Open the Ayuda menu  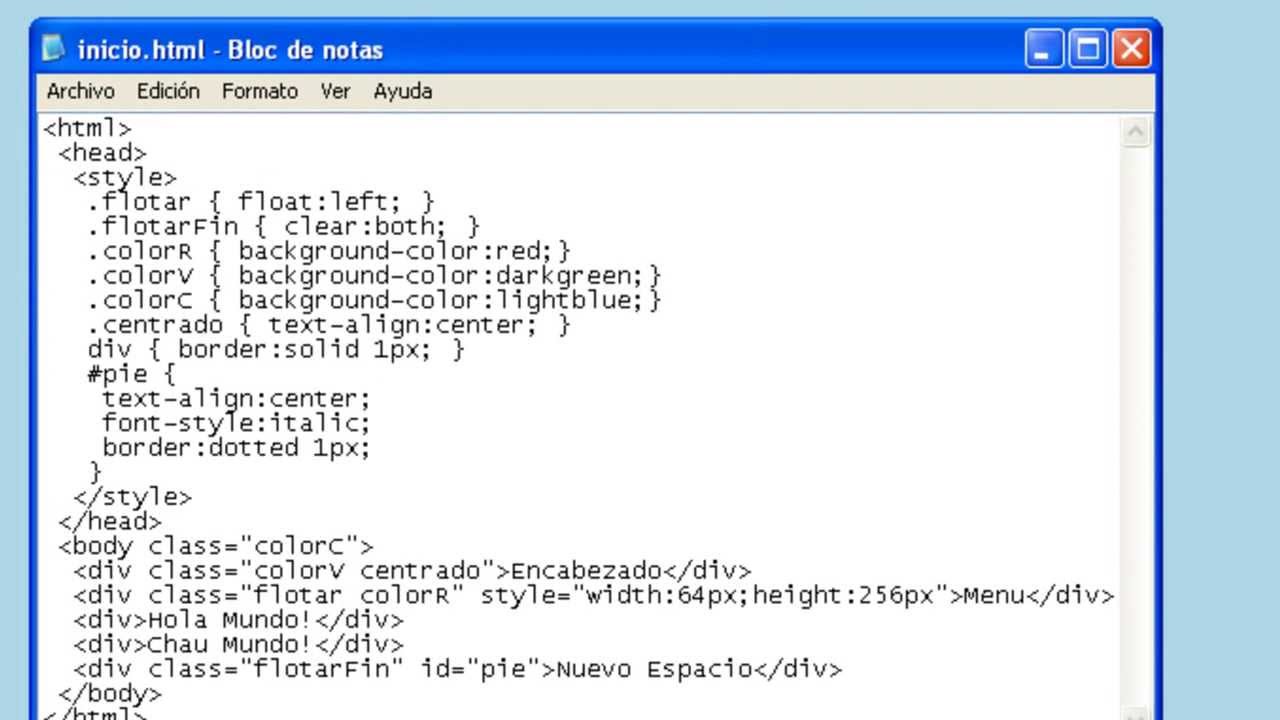point(402,91)
